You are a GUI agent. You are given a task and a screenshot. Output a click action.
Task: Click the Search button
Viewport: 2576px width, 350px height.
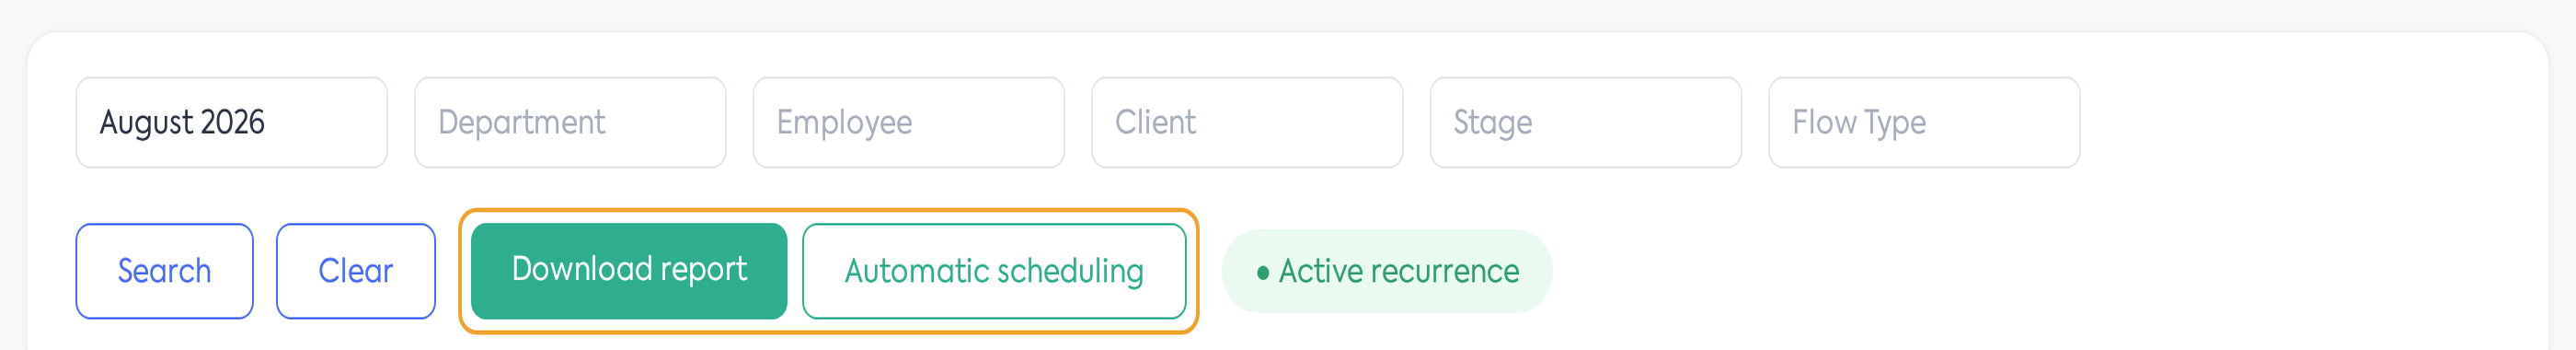(164, 271)
